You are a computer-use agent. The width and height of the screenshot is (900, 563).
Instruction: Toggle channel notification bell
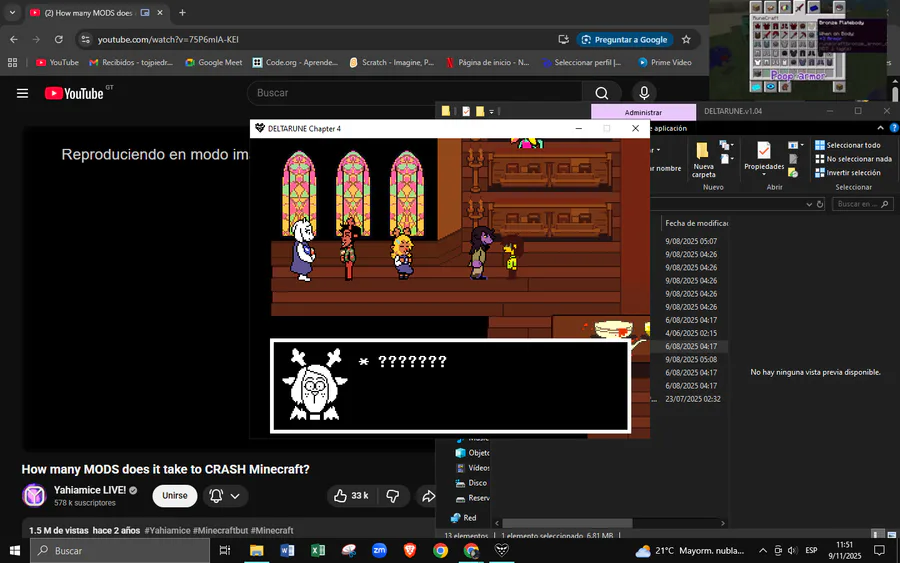coord(216,496)
